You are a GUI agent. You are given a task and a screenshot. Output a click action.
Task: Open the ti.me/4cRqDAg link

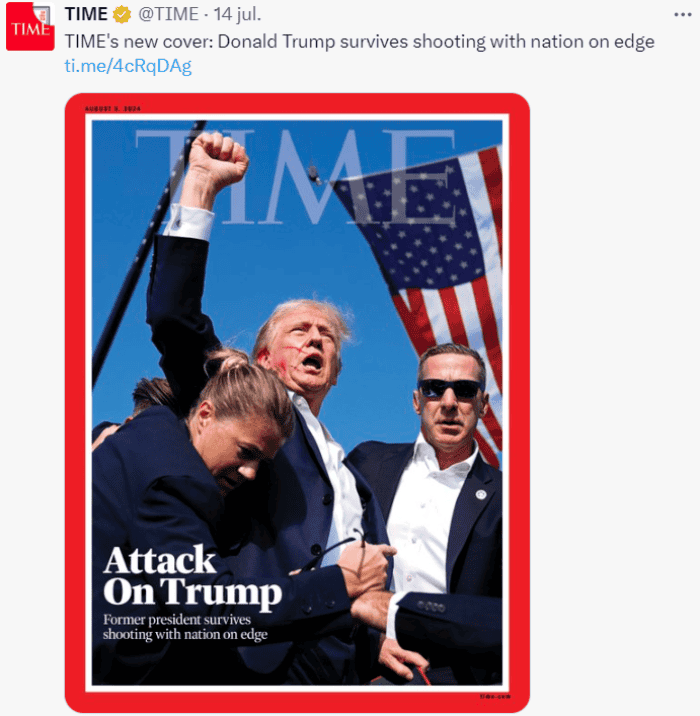128,66
